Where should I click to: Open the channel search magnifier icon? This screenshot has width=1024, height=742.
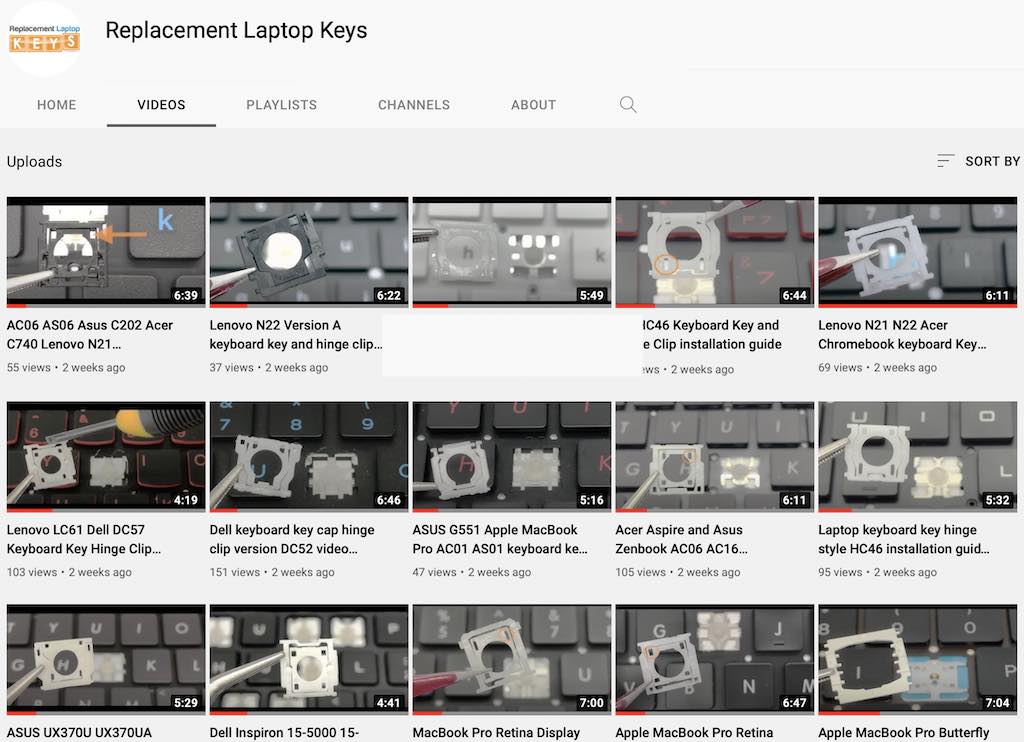pyautogui.click(x=628, y=105)
